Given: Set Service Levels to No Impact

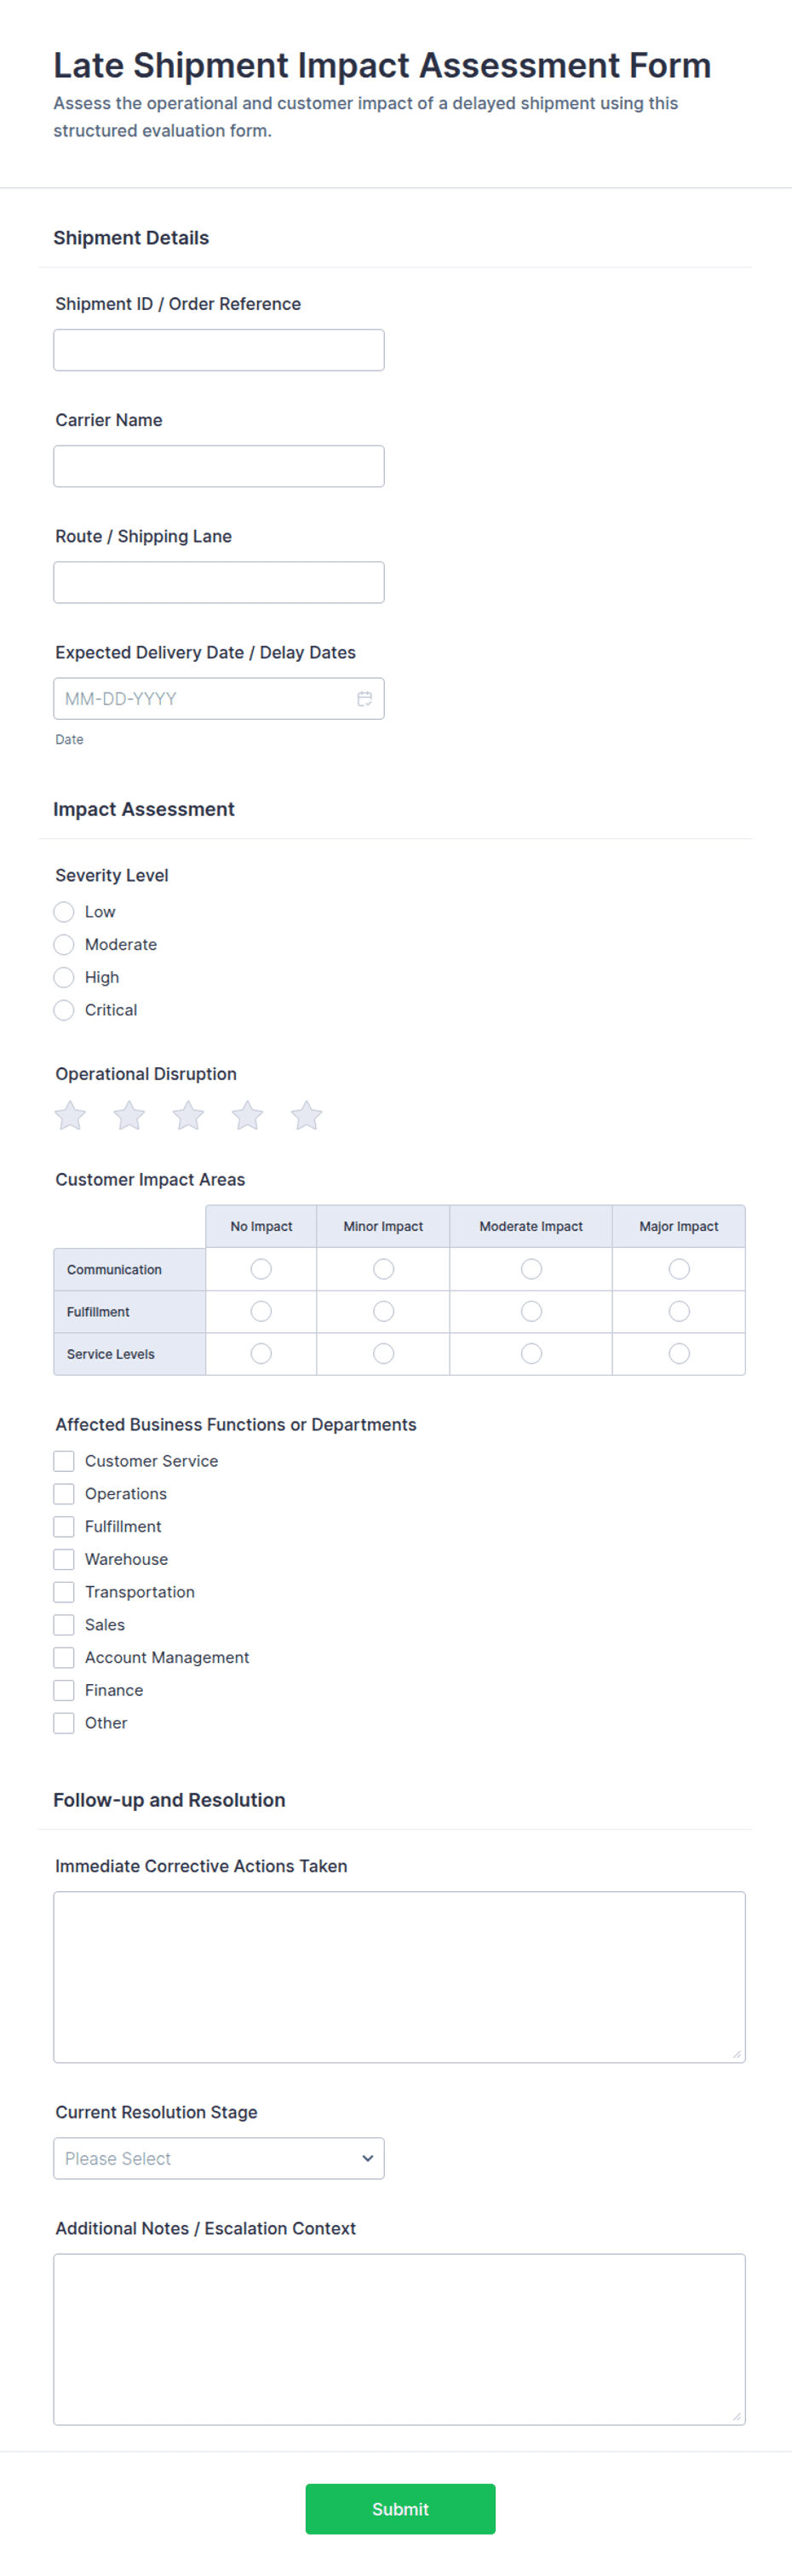Looking at the screenshot, I should tap(261, 1353).
